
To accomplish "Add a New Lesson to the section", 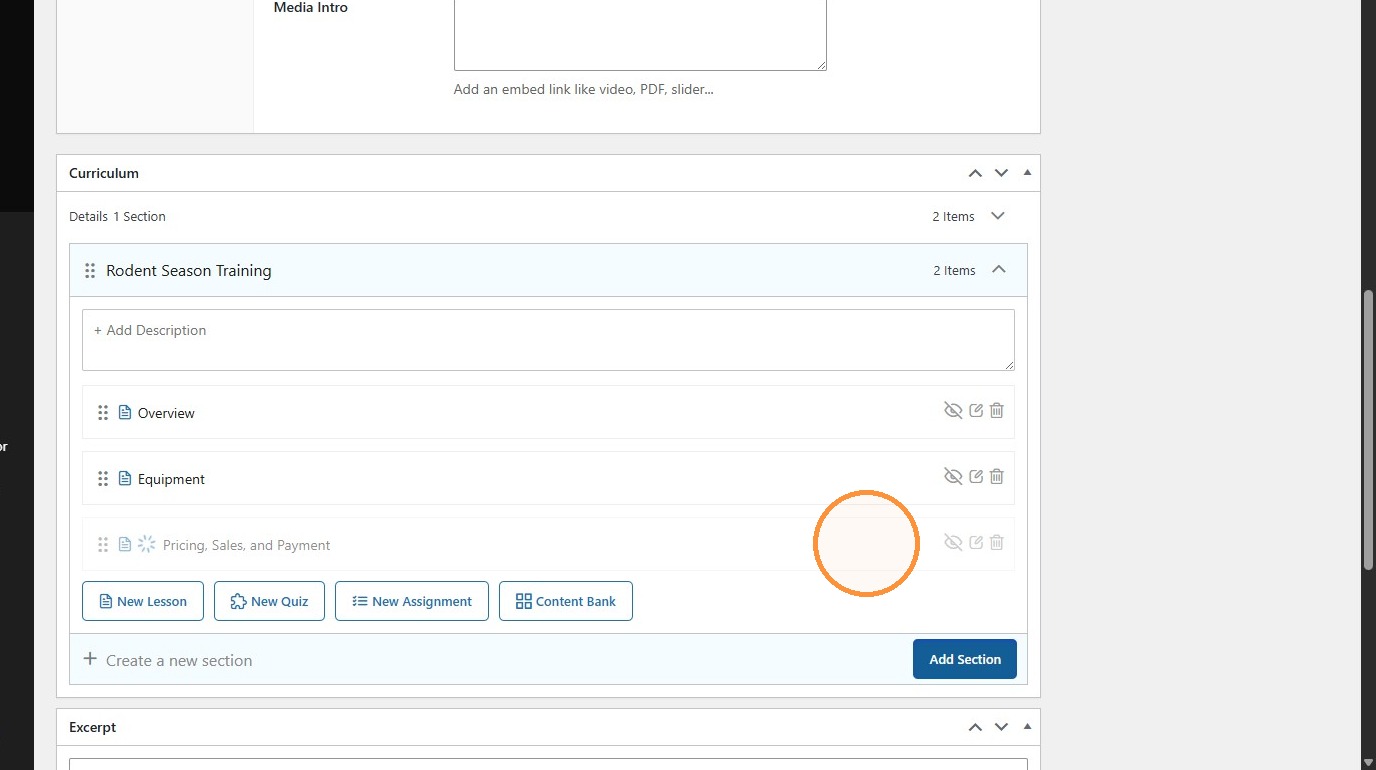I will 143,601.
